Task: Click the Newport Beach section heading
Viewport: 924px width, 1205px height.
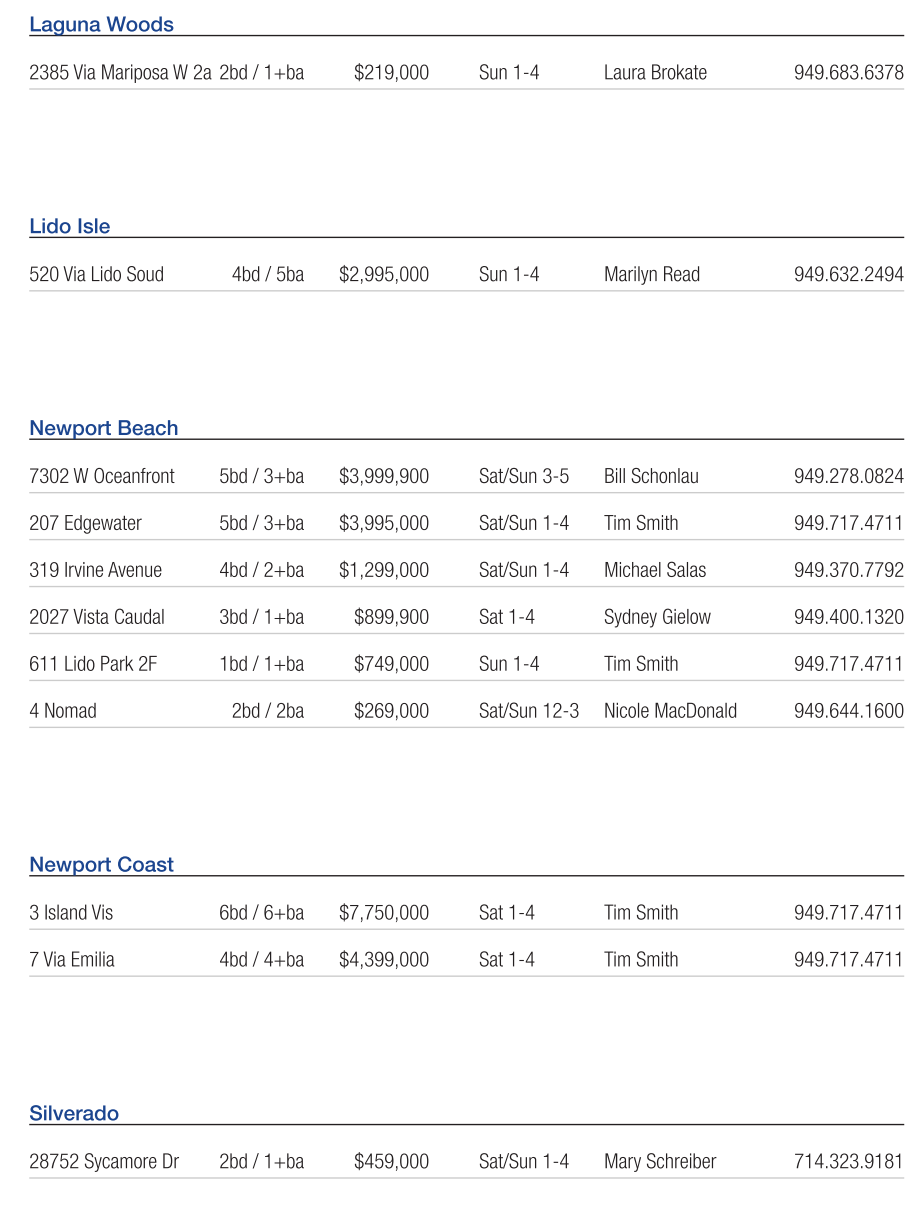Action: pyautogui.click(x=104, y=429)
